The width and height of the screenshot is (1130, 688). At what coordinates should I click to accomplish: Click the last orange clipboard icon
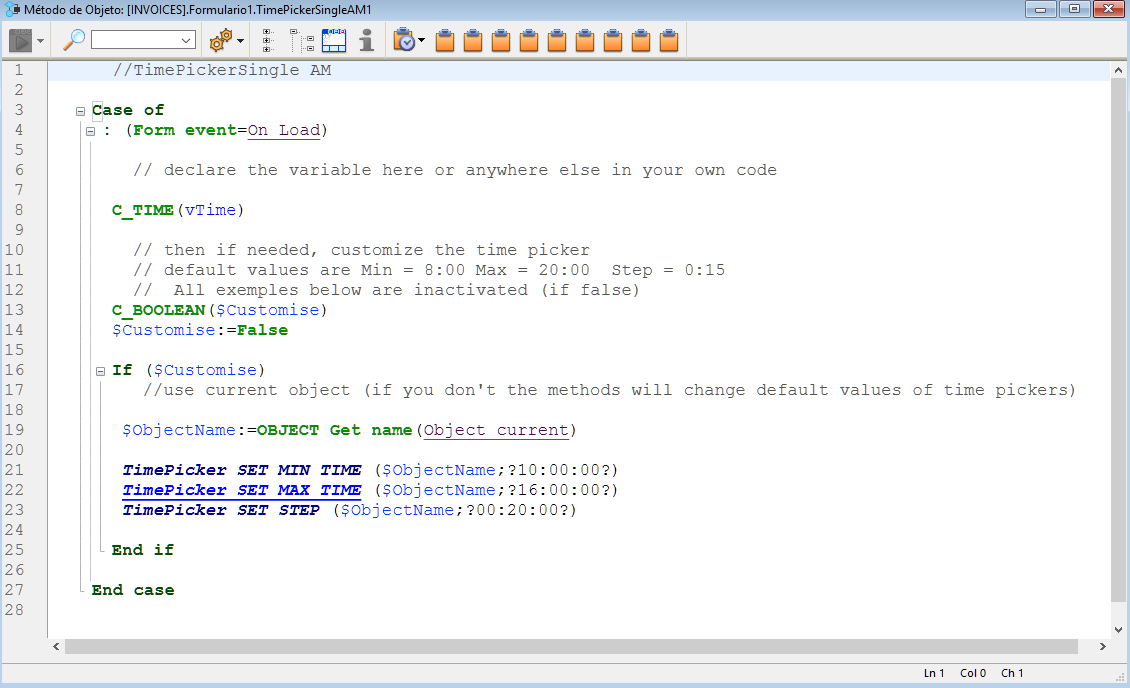[669, 41]
